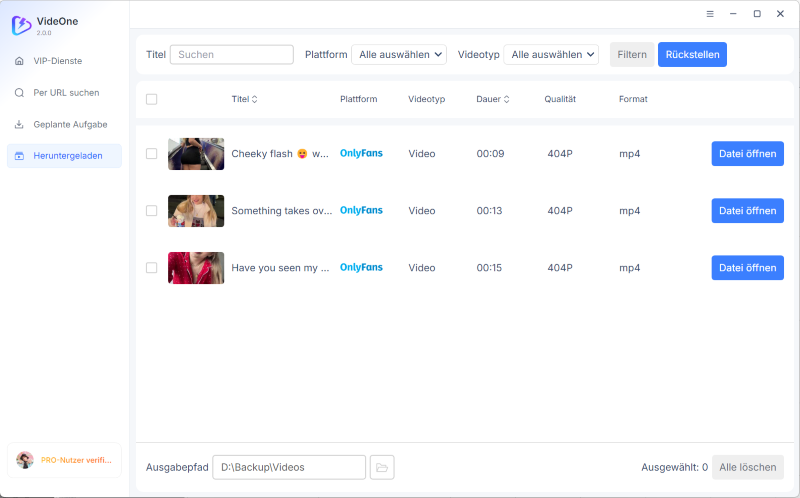
Task: Open Per URL suchen page
Action: tap(64, 93)
